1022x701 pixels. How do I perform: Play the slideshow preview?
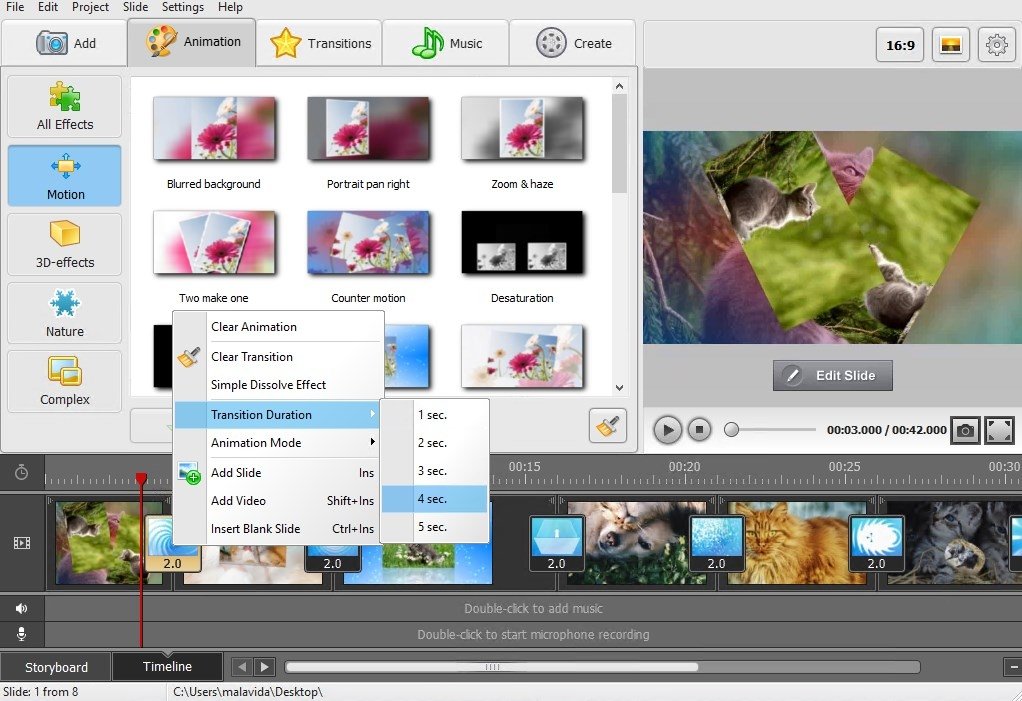(667, 430)
